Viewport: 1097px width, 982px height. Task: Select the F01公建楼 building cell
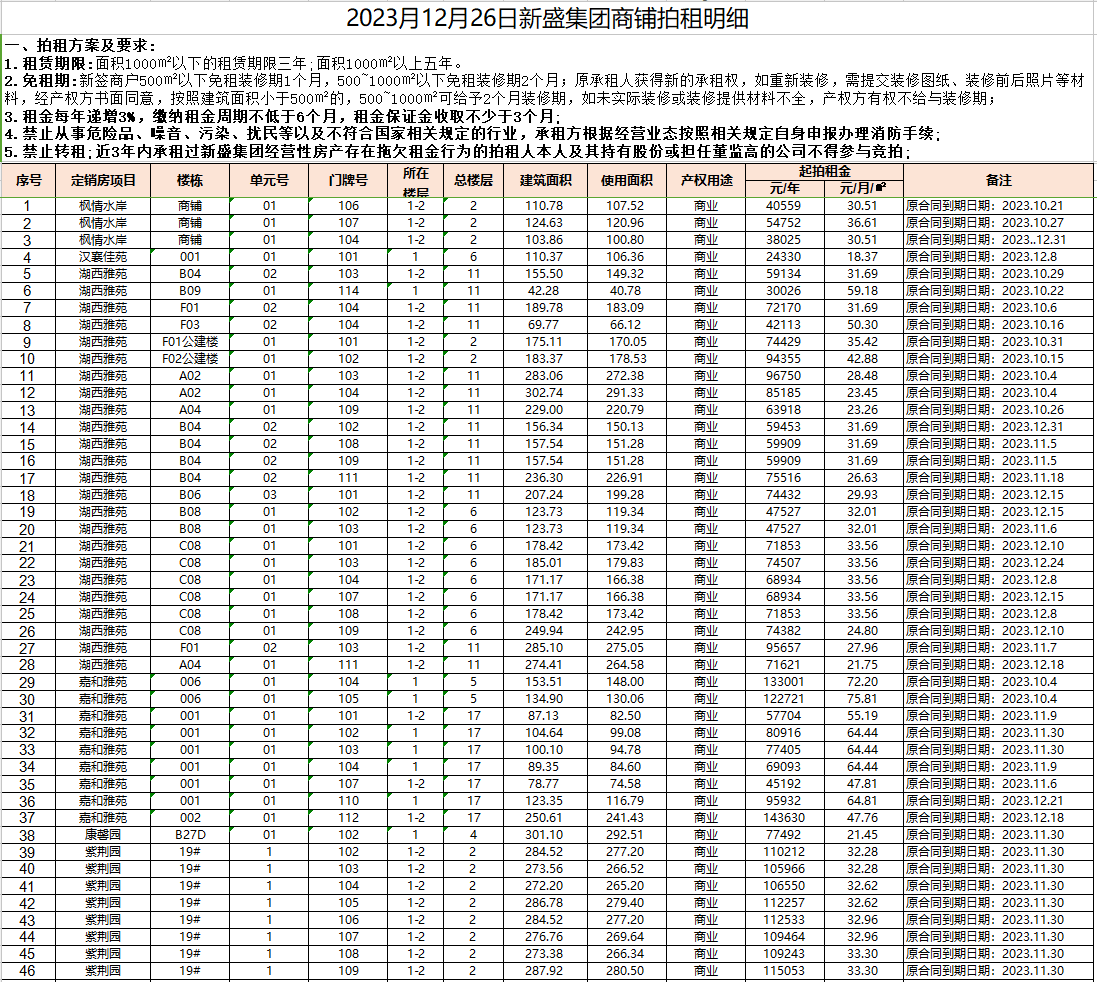190,342
